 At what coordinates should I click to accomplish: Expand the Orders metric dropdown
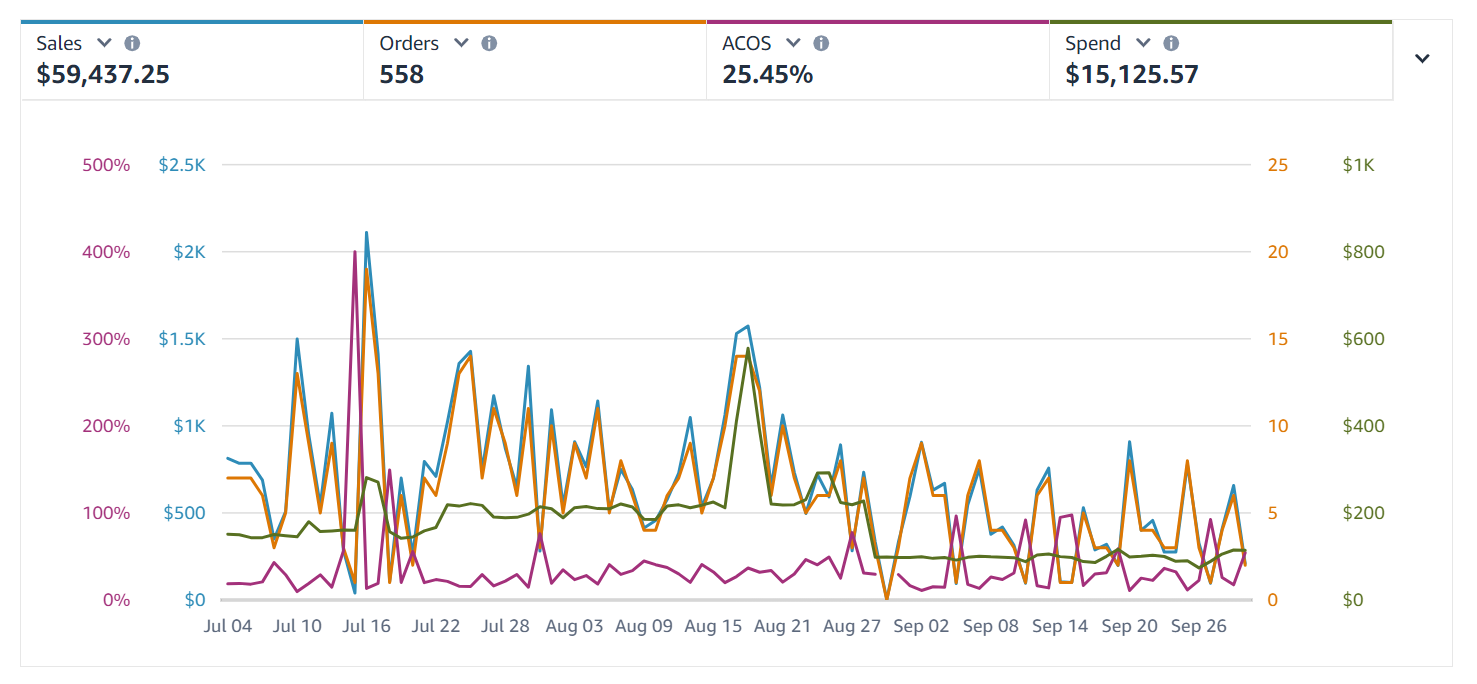(461, 43)
